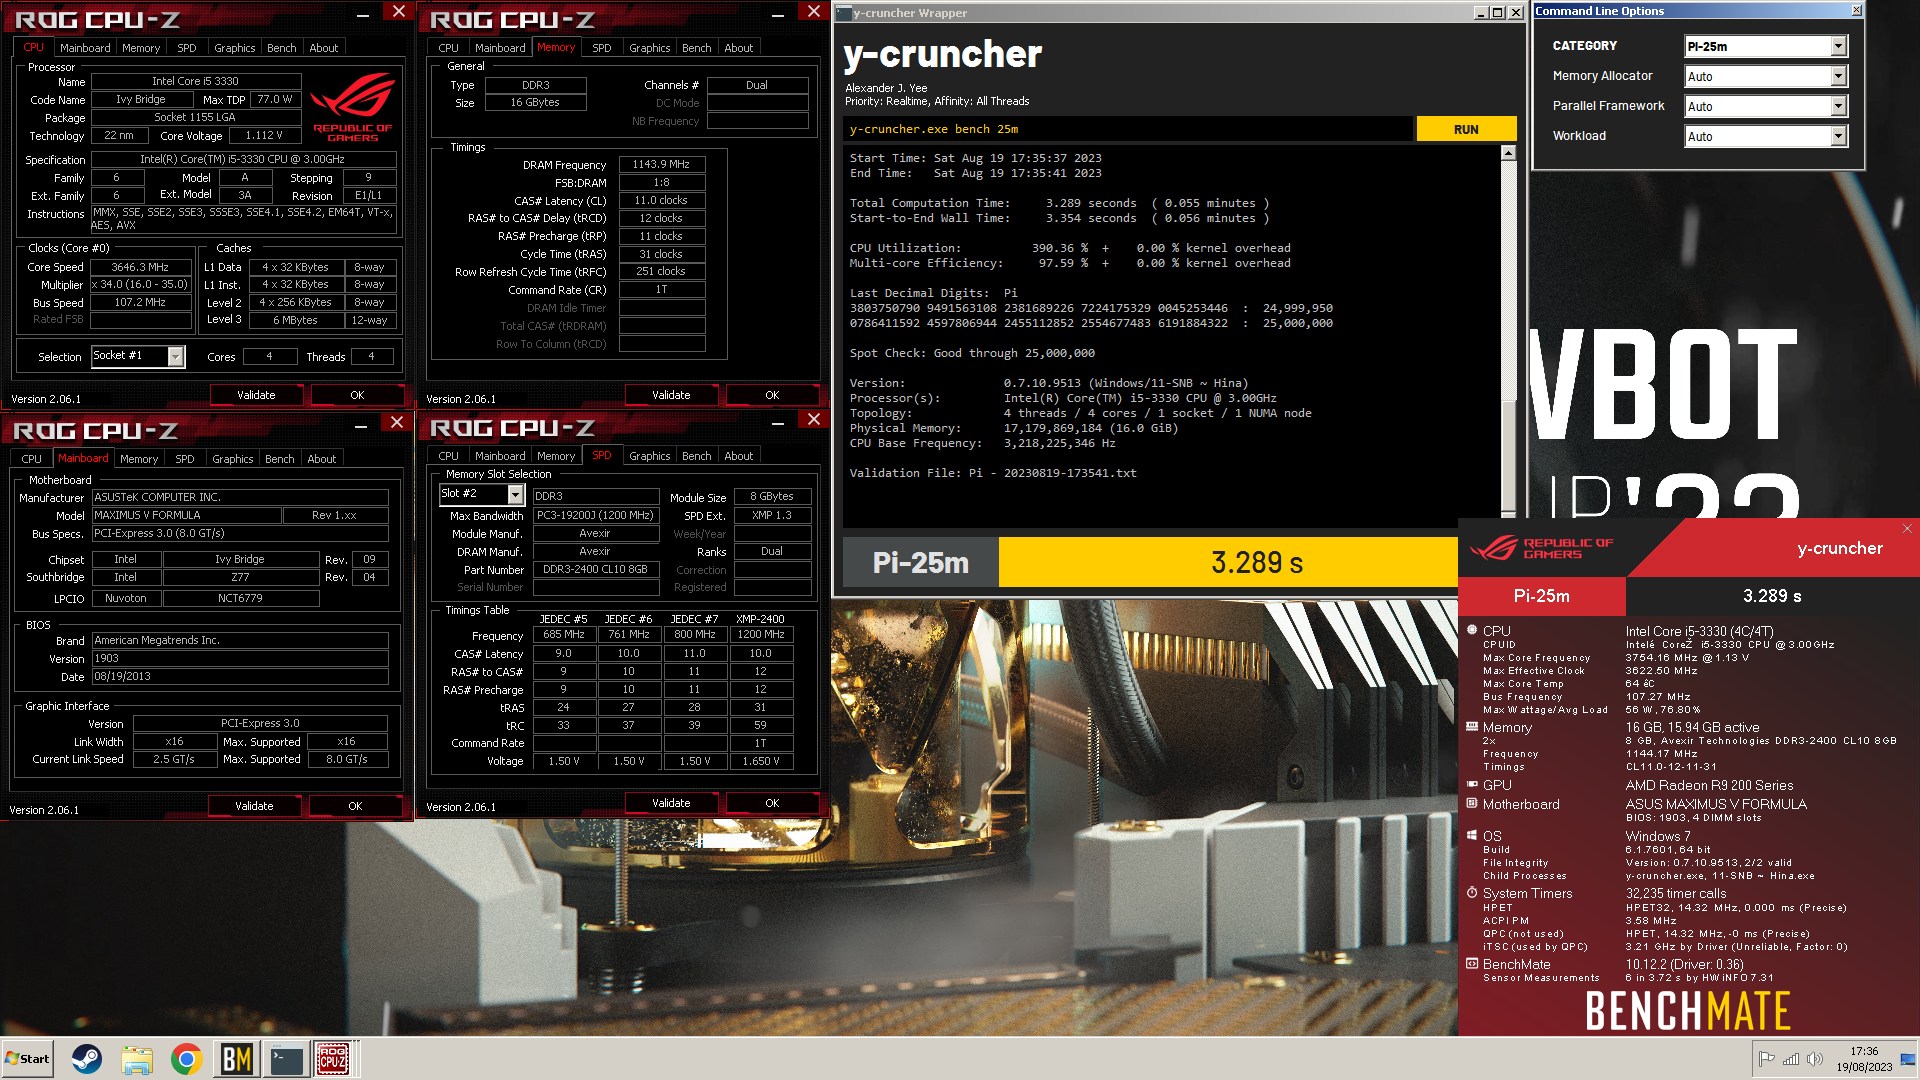Click the BenchMate section icon in result panel
Screen dimensions: 1920x1080
point(1472,964)
